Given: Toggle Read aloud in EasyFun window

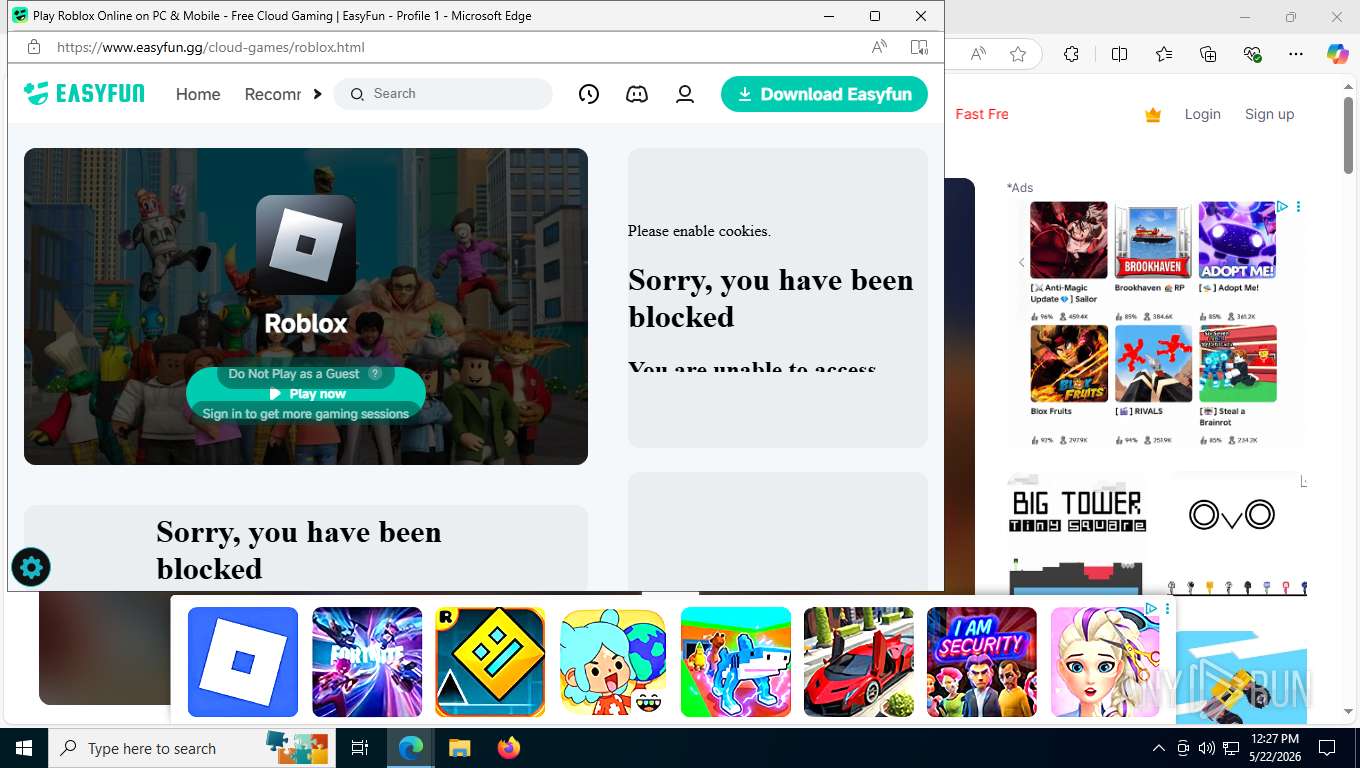Looking at the screenshot, I should click(x=879, y=47).
